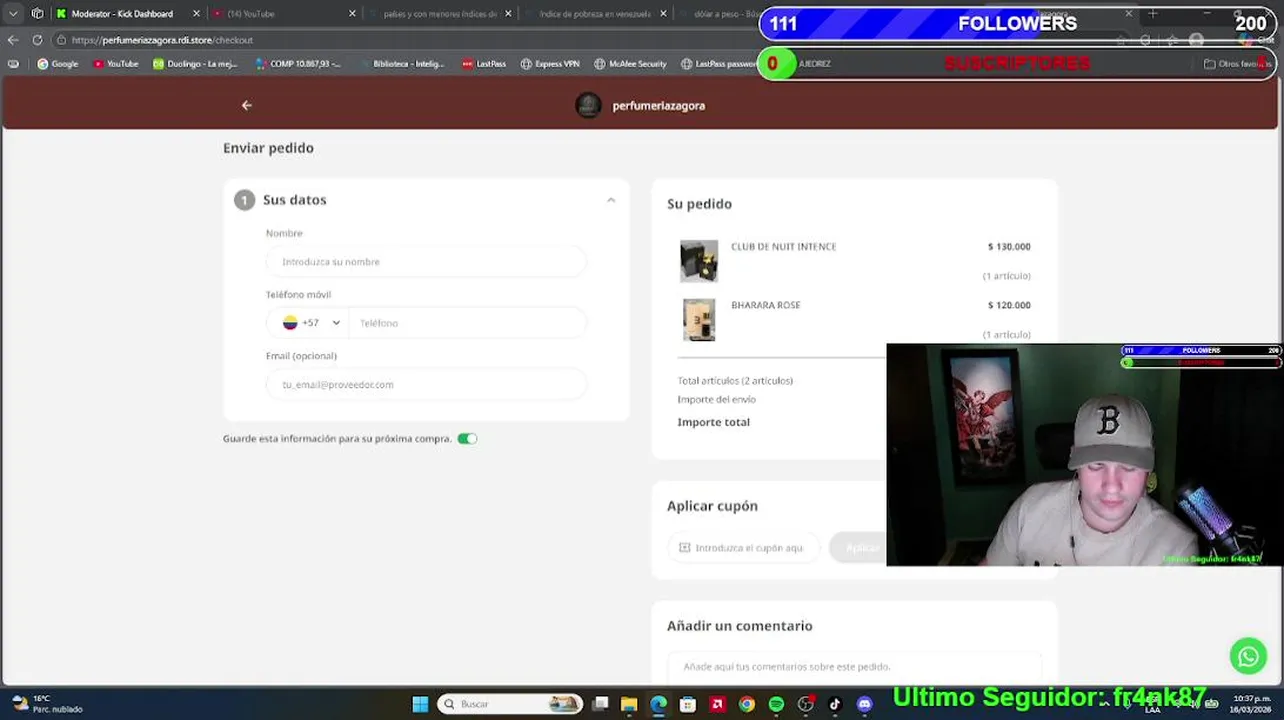Screen dimensions: 1284x720
Task: View site info padlock icon
Action: [61, 40]
